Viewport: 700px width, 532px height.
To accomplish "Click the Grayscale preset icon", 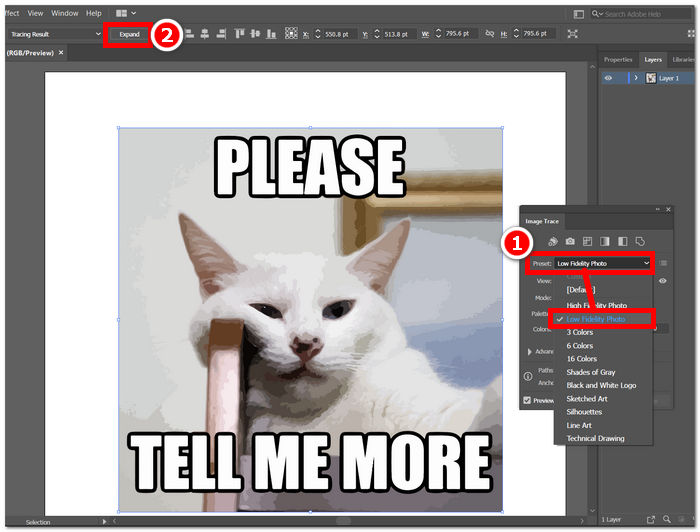I will click(605, 241).
